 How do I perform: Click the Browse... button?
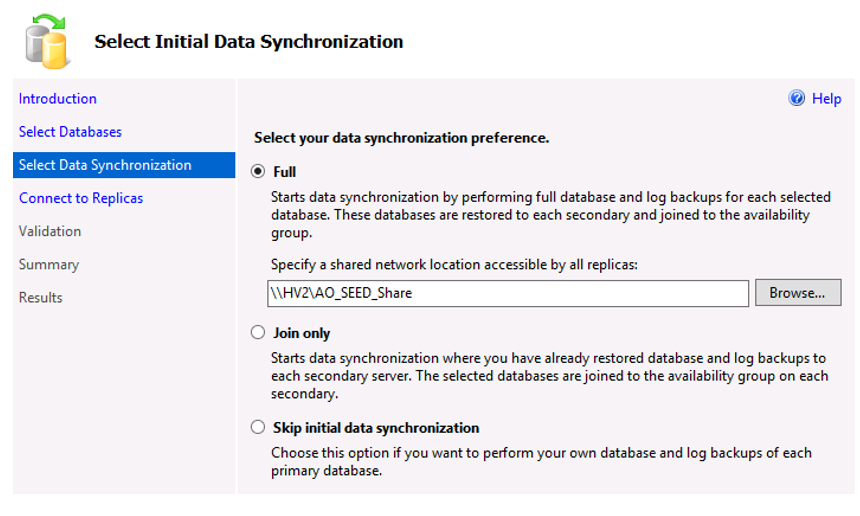[797, 293]
